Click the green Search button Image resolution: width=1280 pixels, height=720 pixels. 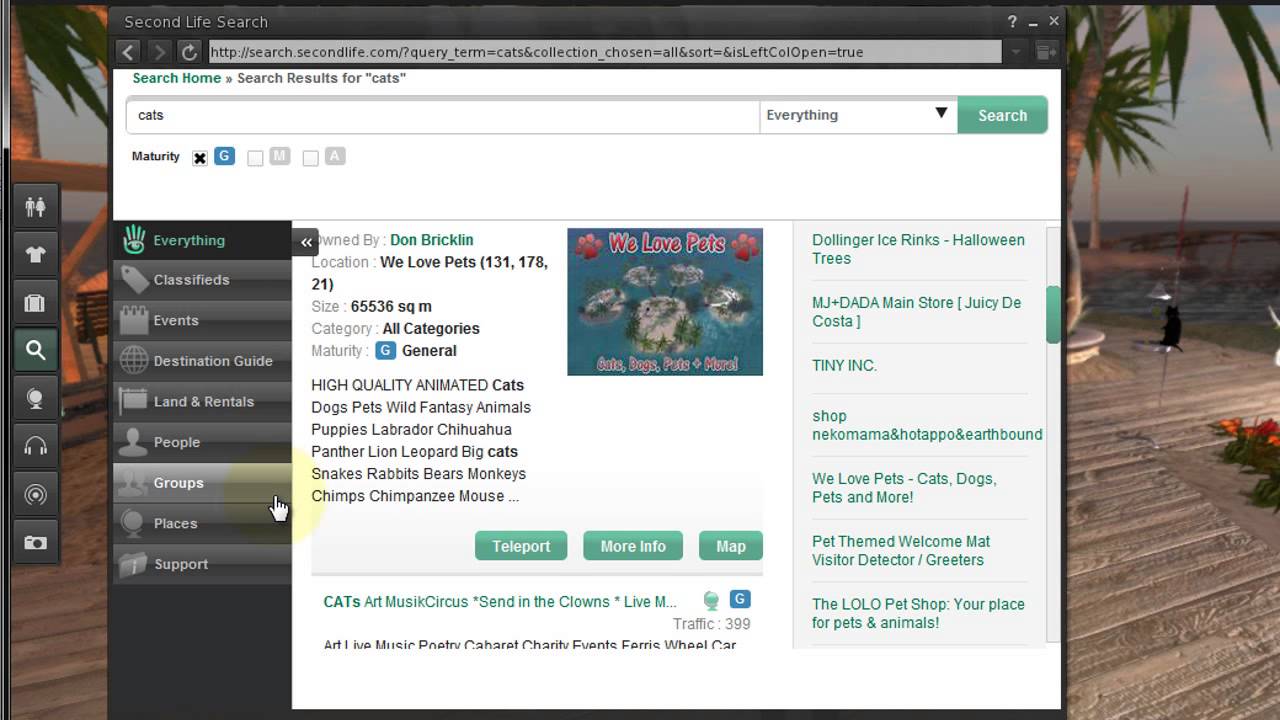1002,115
